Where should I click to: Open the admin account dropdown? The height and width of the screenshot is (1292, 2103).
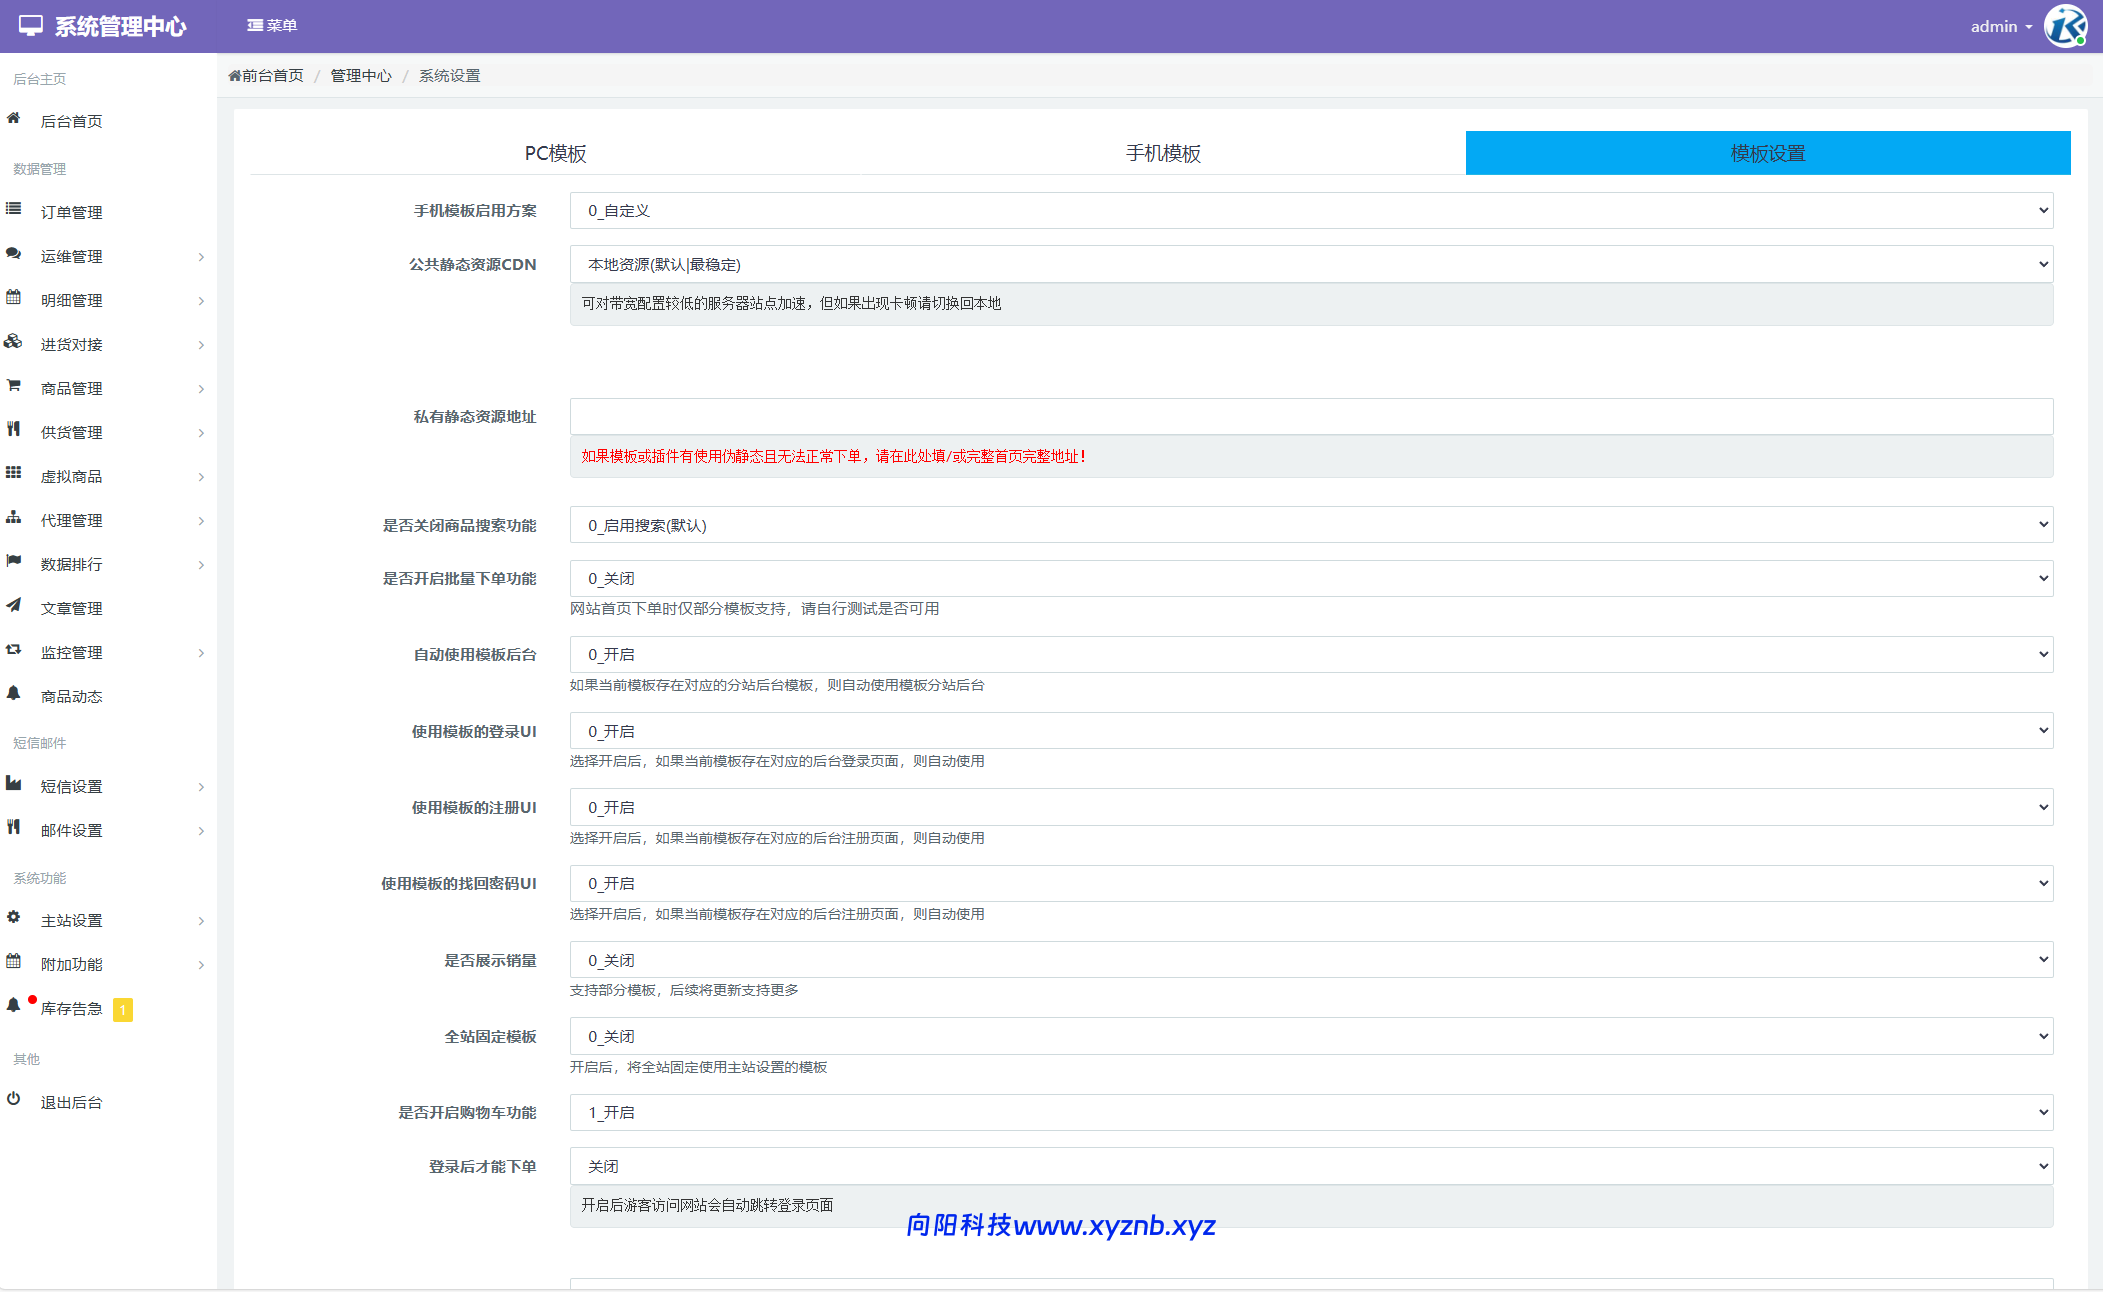pyautogui.click(x=1998, y=25)
